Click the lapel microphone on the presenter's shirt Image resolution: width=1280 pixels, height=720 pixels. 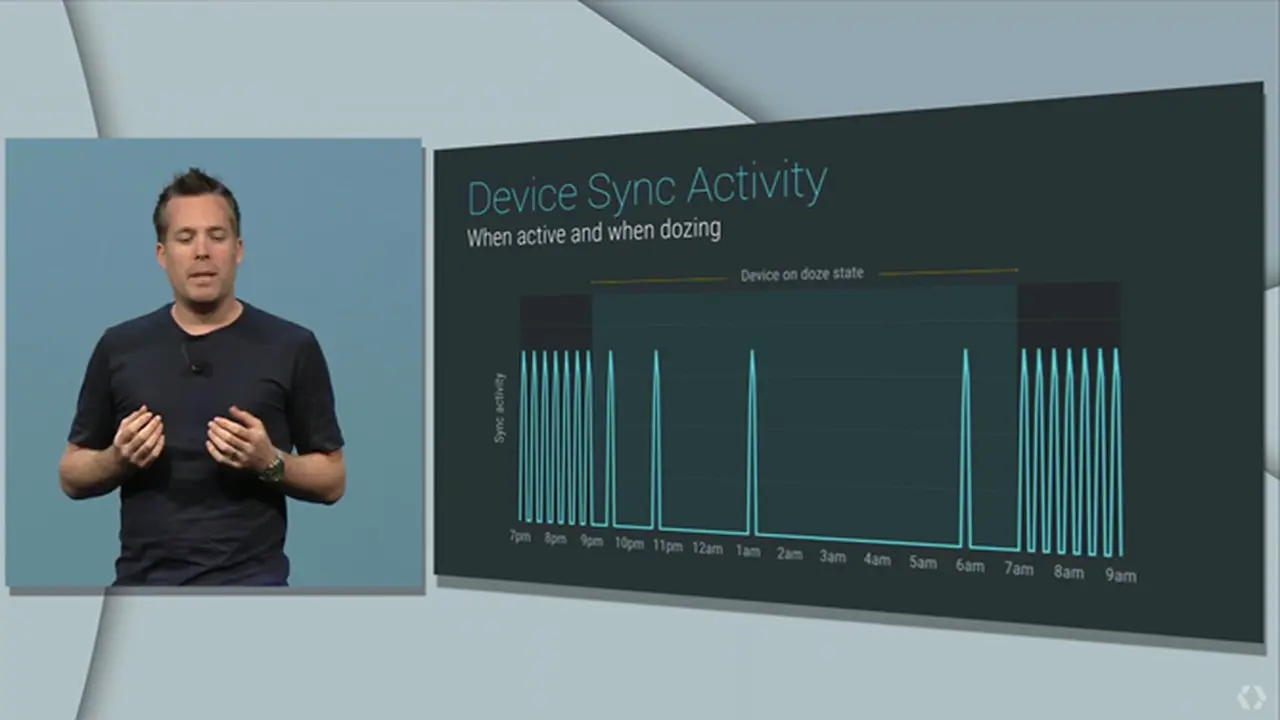[196, 365]
